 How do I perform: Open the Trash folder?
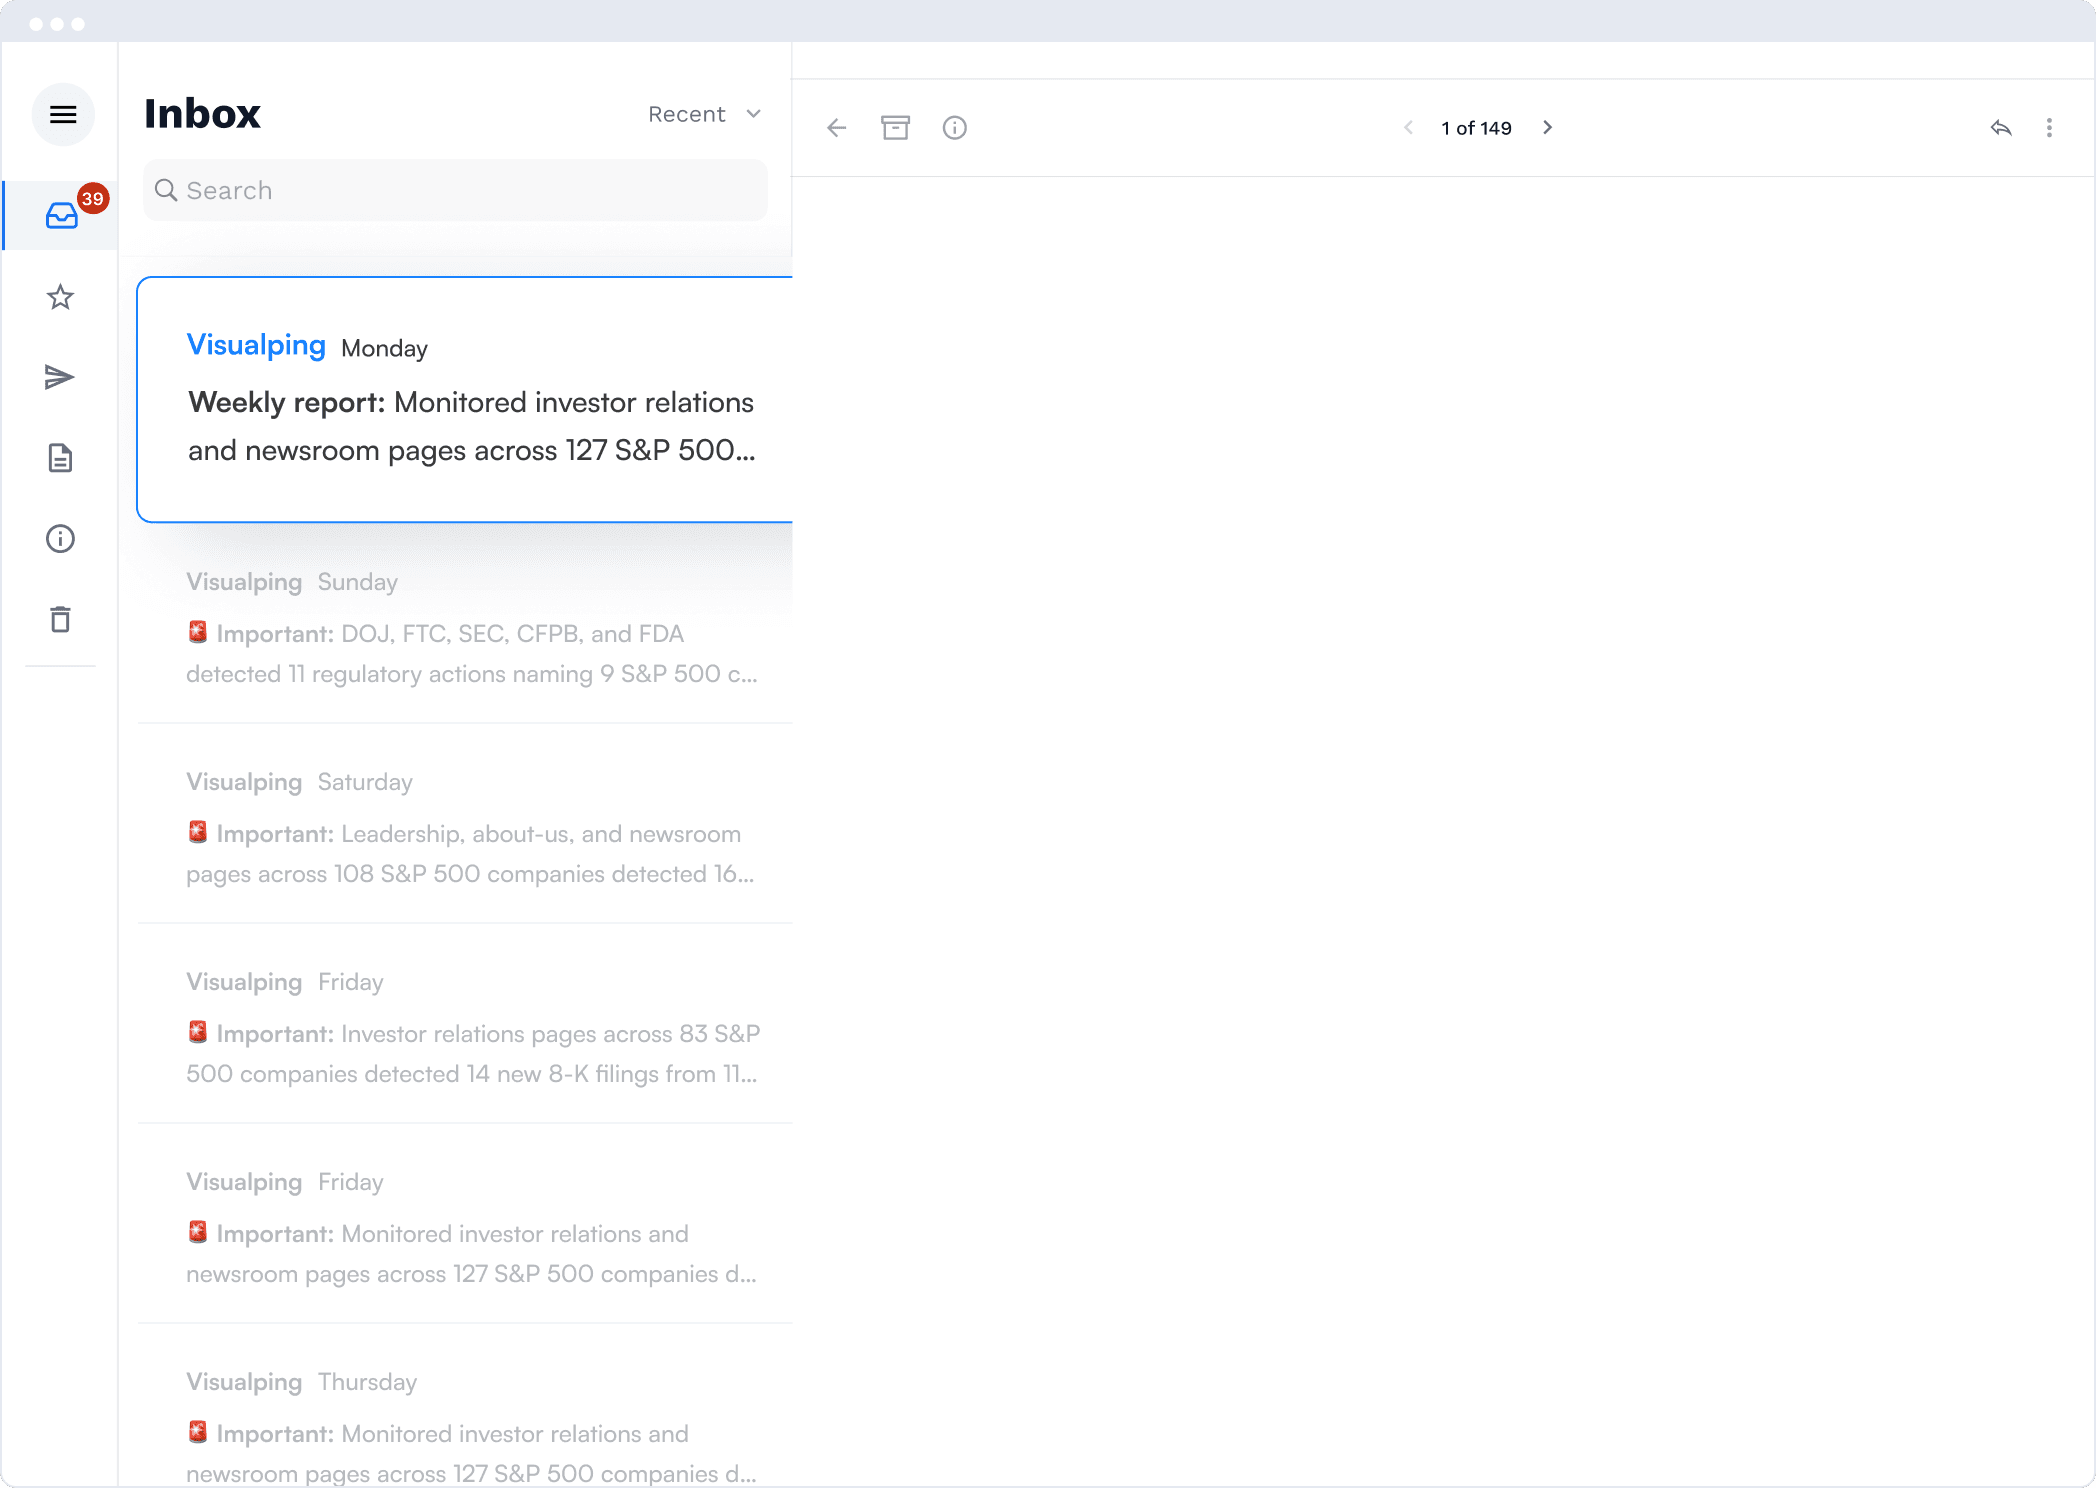tap(60, 619)
